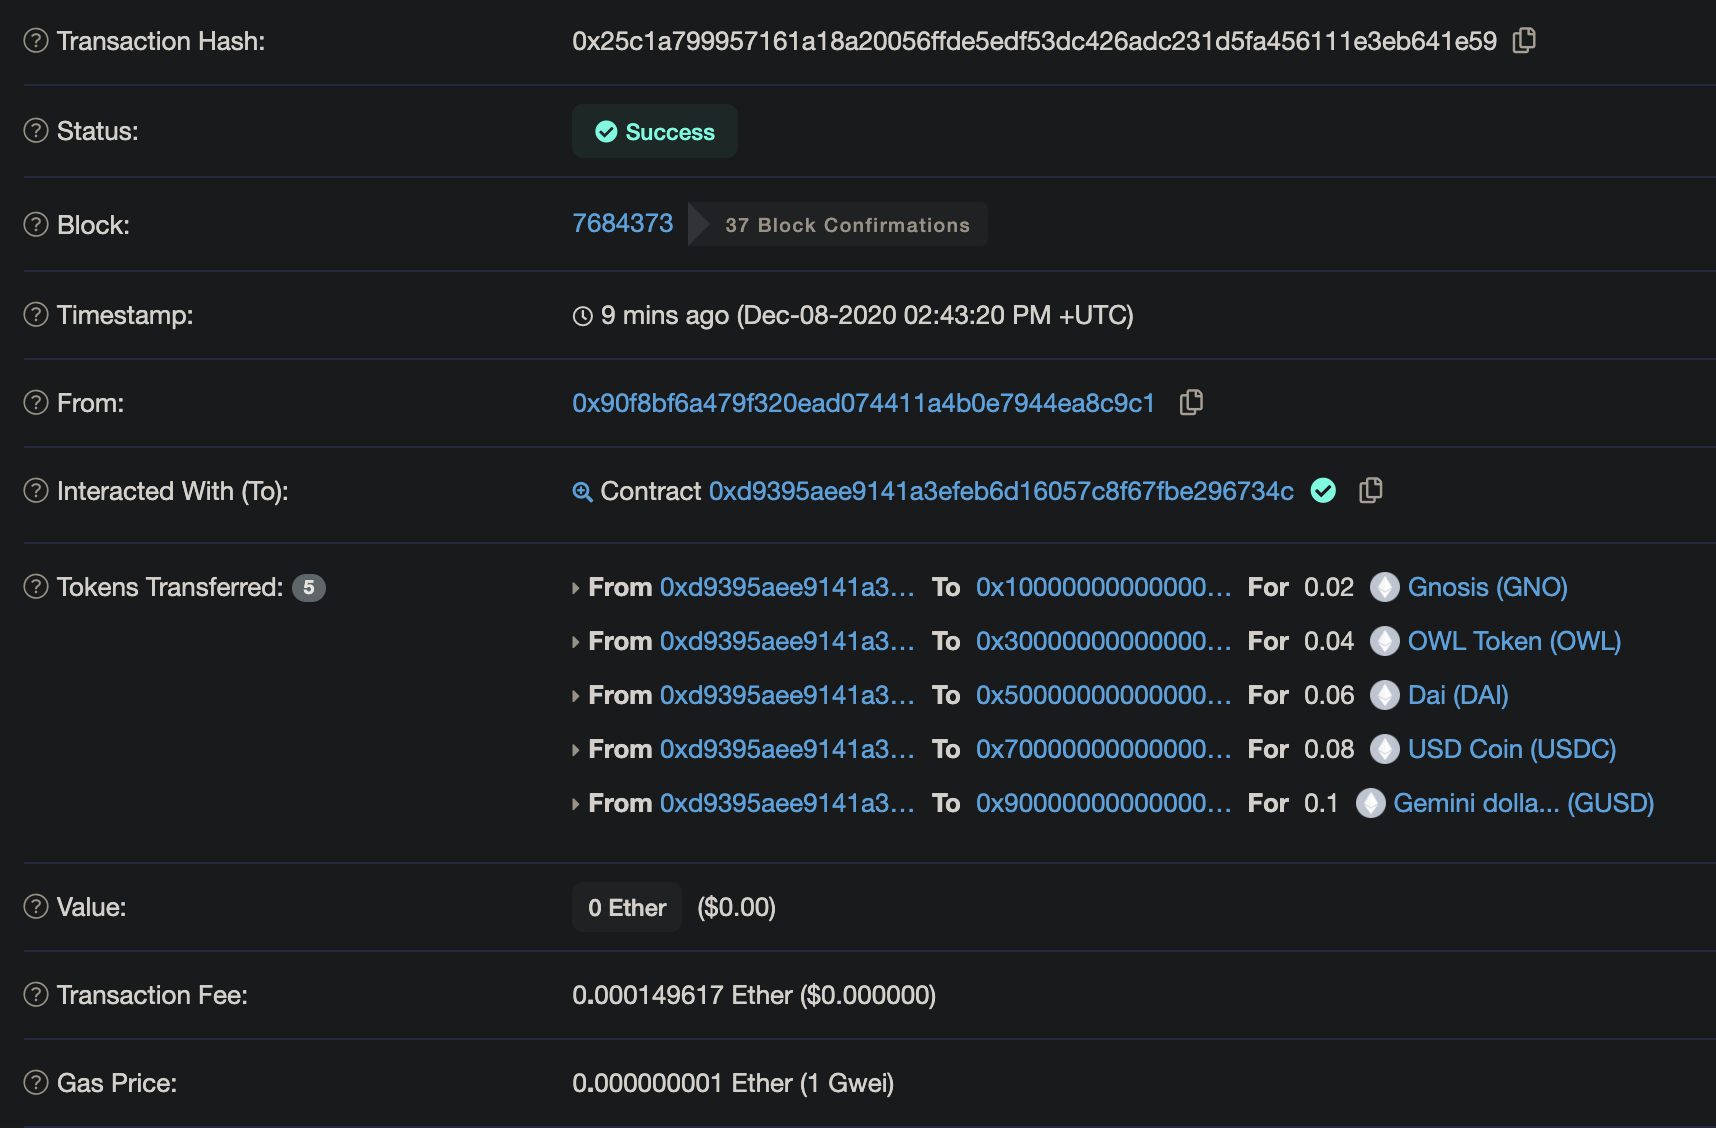This screenshot has width=1716, height=1128.
Task: Click the transaction hash text
Action: pos(1034,41)
